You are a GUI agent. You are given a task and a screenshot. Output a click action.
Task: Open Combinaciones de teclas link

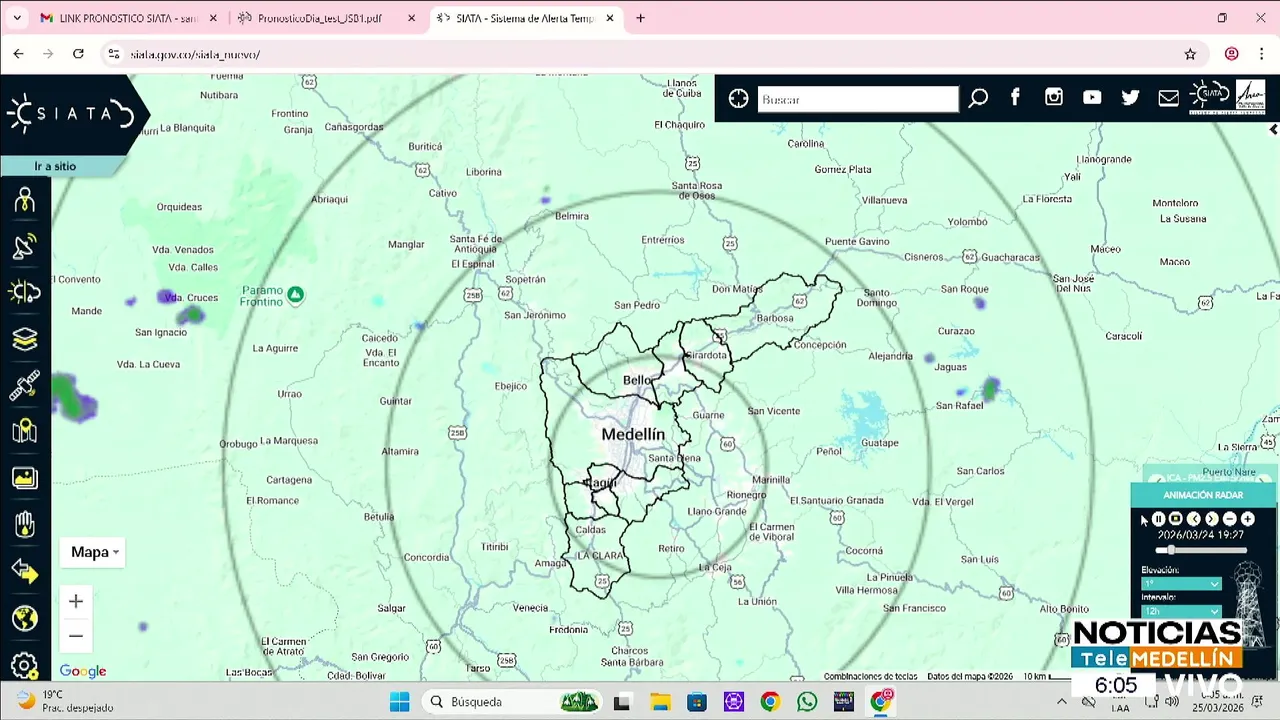870,677
